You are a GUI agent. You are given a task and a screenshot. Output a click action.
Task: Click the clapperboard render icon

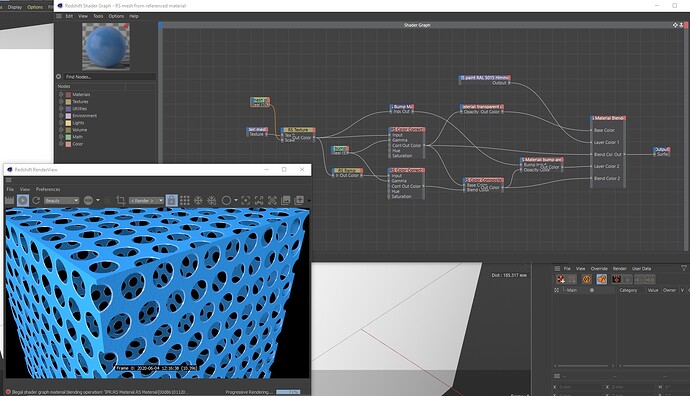9,201
